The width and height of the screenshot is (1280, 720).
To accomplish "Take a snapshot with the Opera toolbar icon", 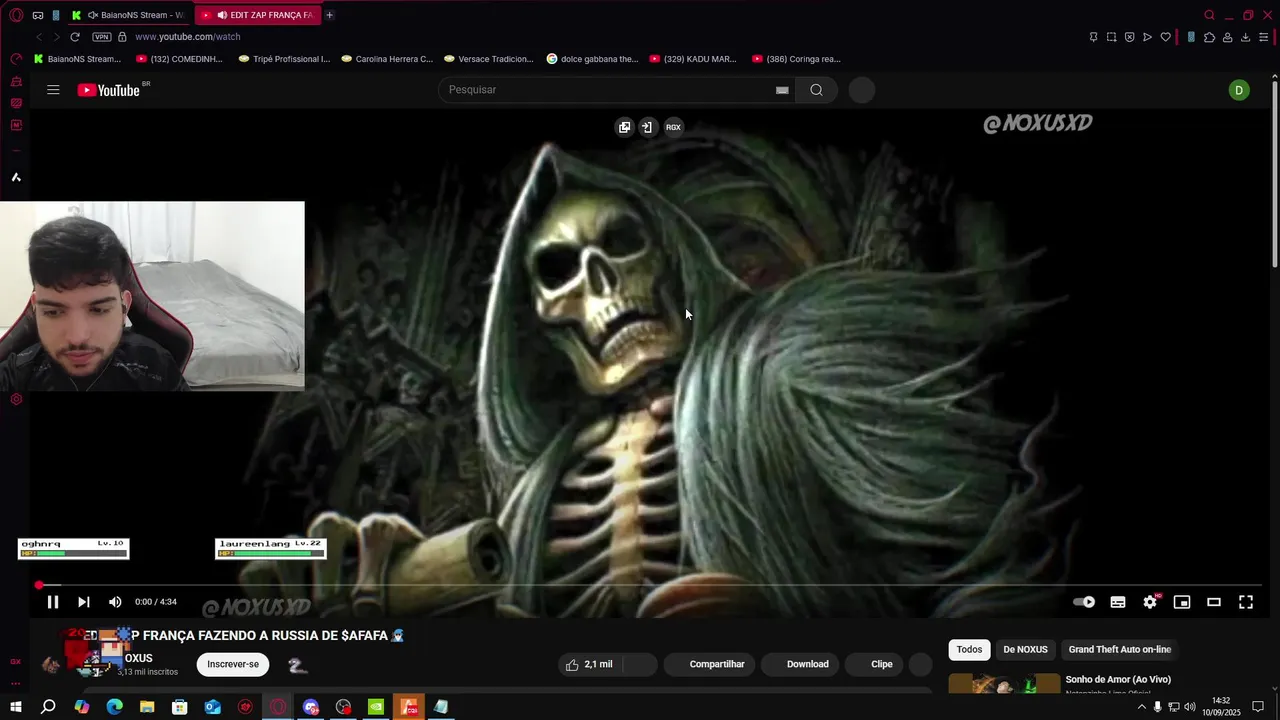I will 1111,37.
